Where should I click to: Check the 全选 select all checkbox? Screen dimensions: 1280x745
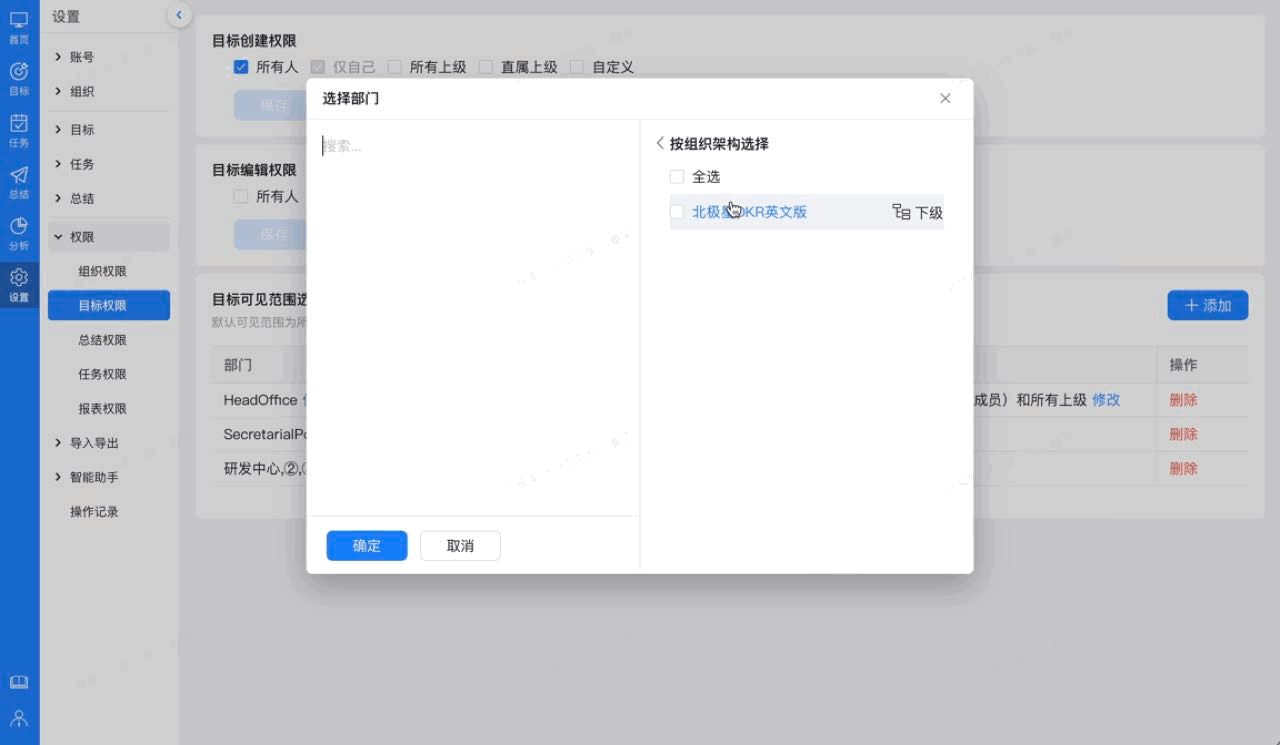[x=677, y=177]
